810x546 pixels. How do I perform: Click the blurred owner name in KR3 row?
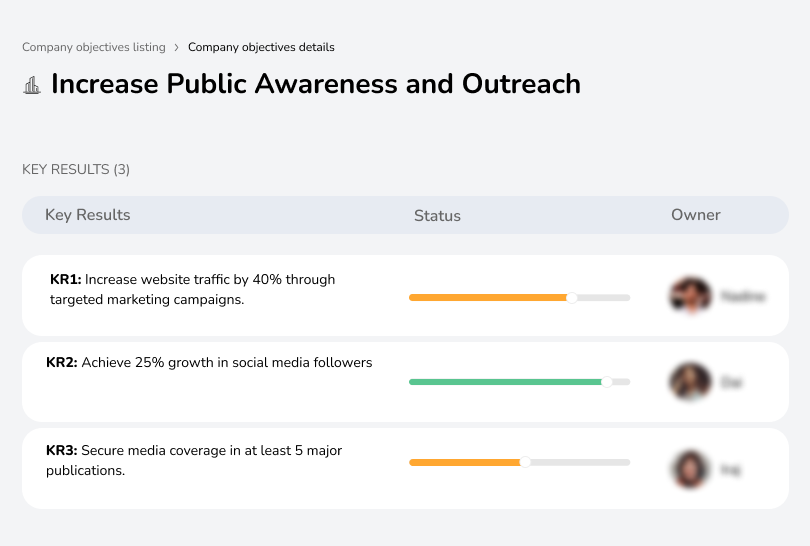(730, 470)
